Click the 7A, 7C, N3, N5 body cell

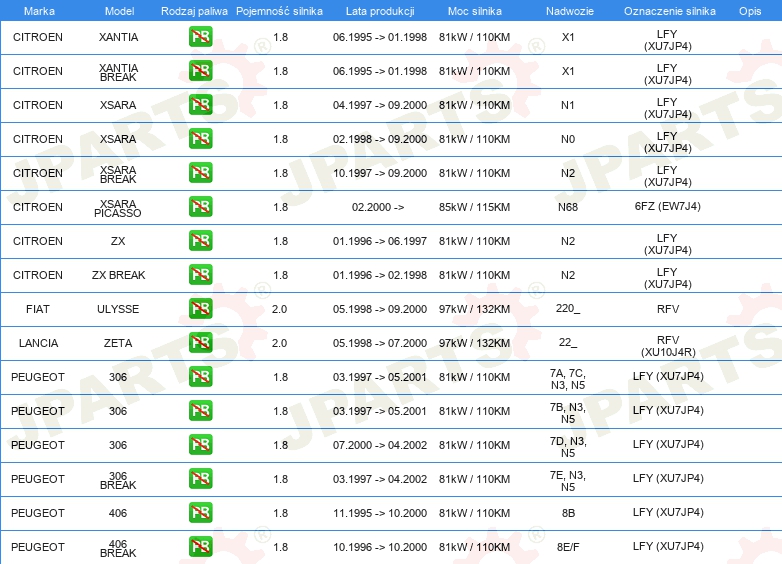pos(568,379)
